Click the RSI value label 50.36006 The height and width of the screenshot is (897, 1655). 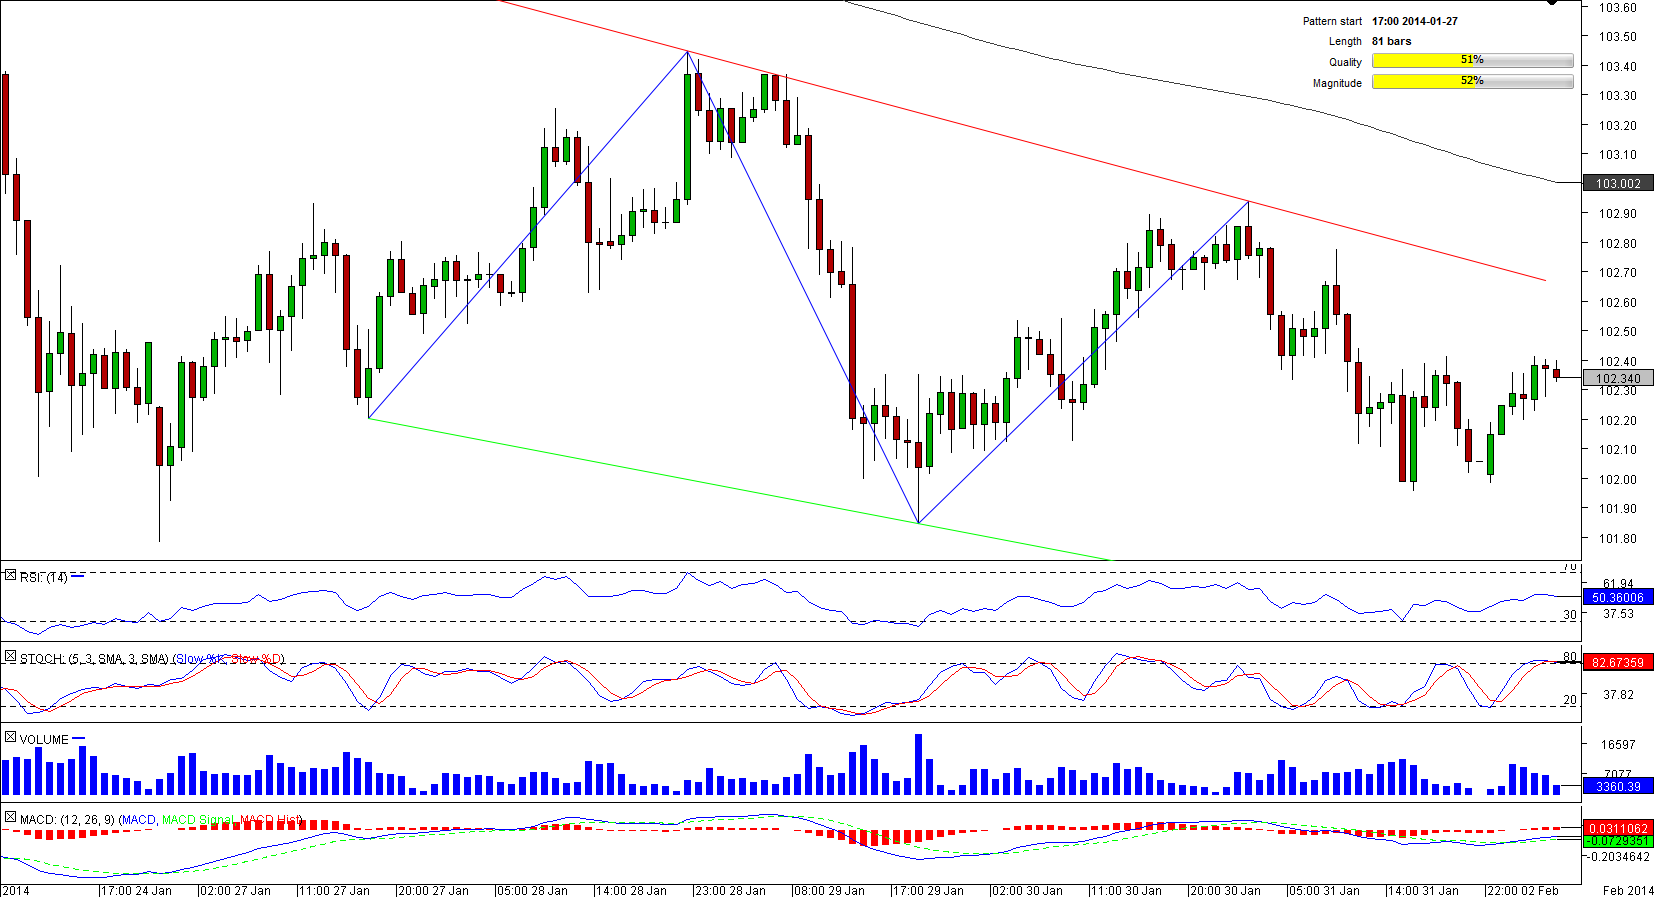(1617, 598)
